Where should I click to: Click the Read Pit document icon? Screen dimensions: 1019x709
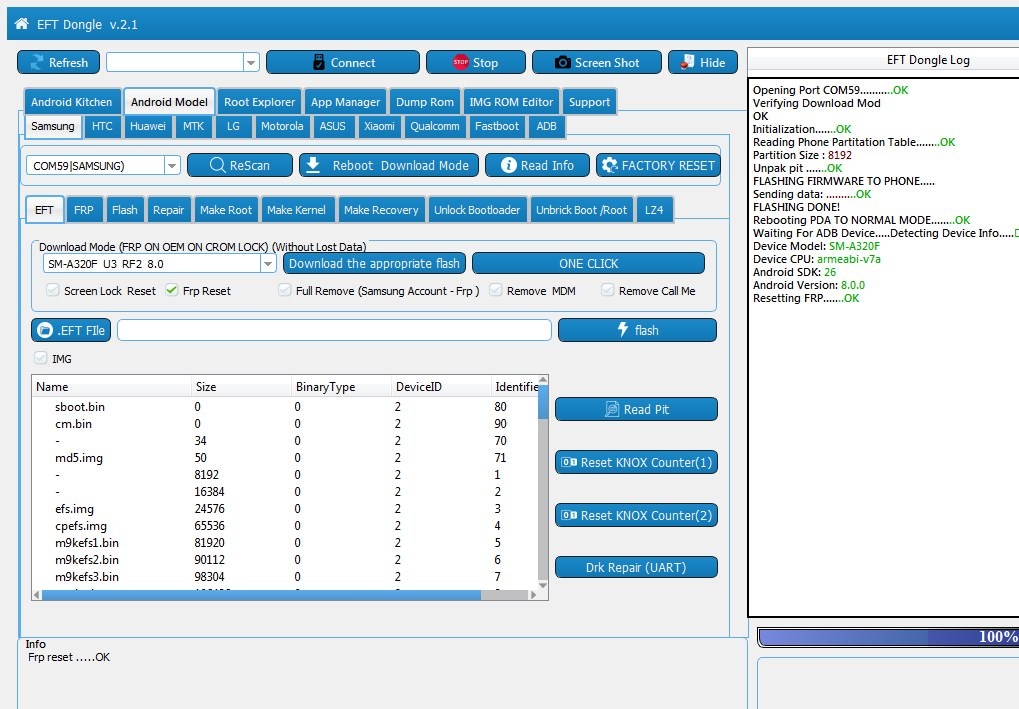(x=612, y=409)
